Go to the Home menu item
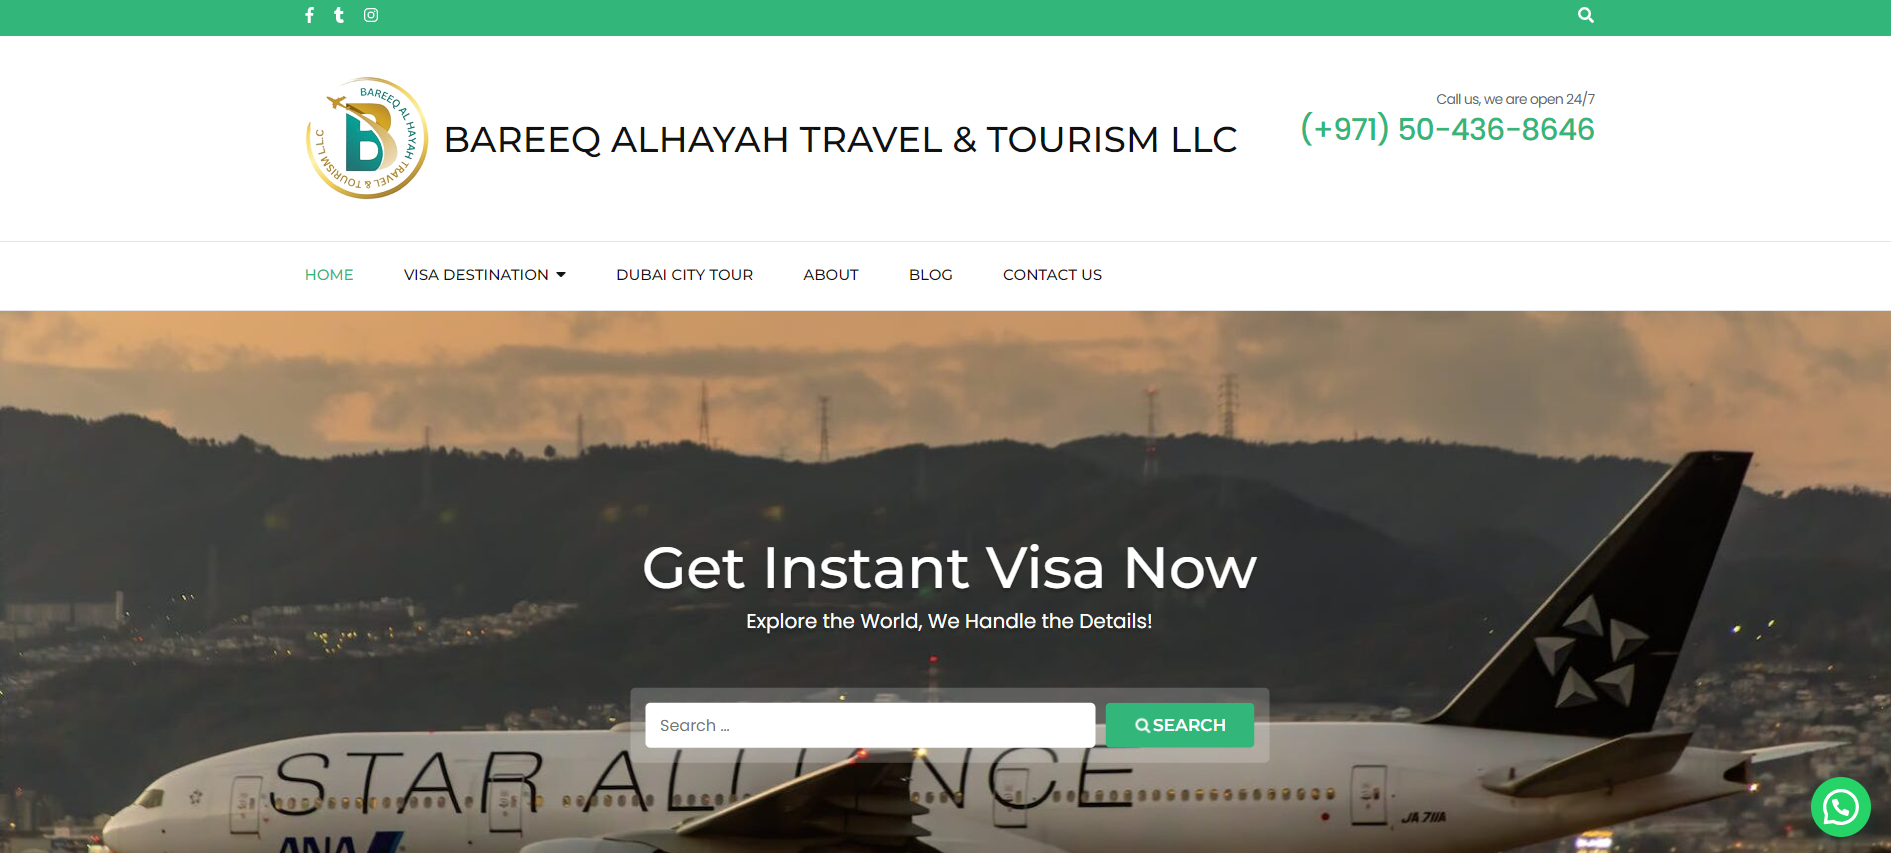Image resolution: width=1891 pixels, height=853 pixels. (x=329, y=275)
